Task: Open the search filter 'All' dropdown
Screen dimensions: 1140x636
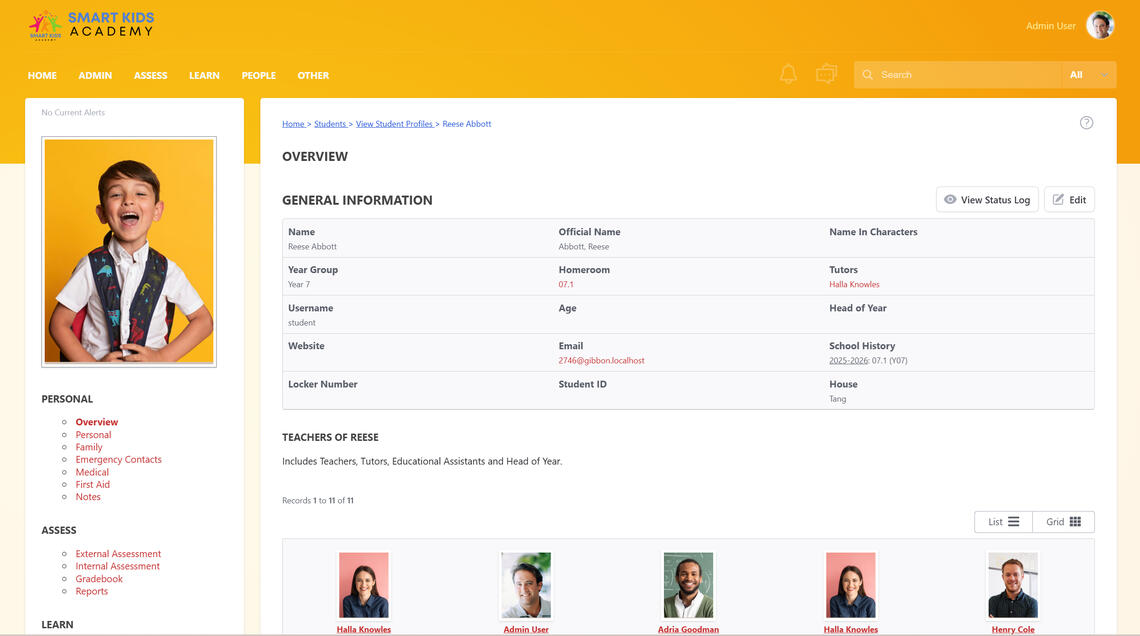Action: point(1088,75)
